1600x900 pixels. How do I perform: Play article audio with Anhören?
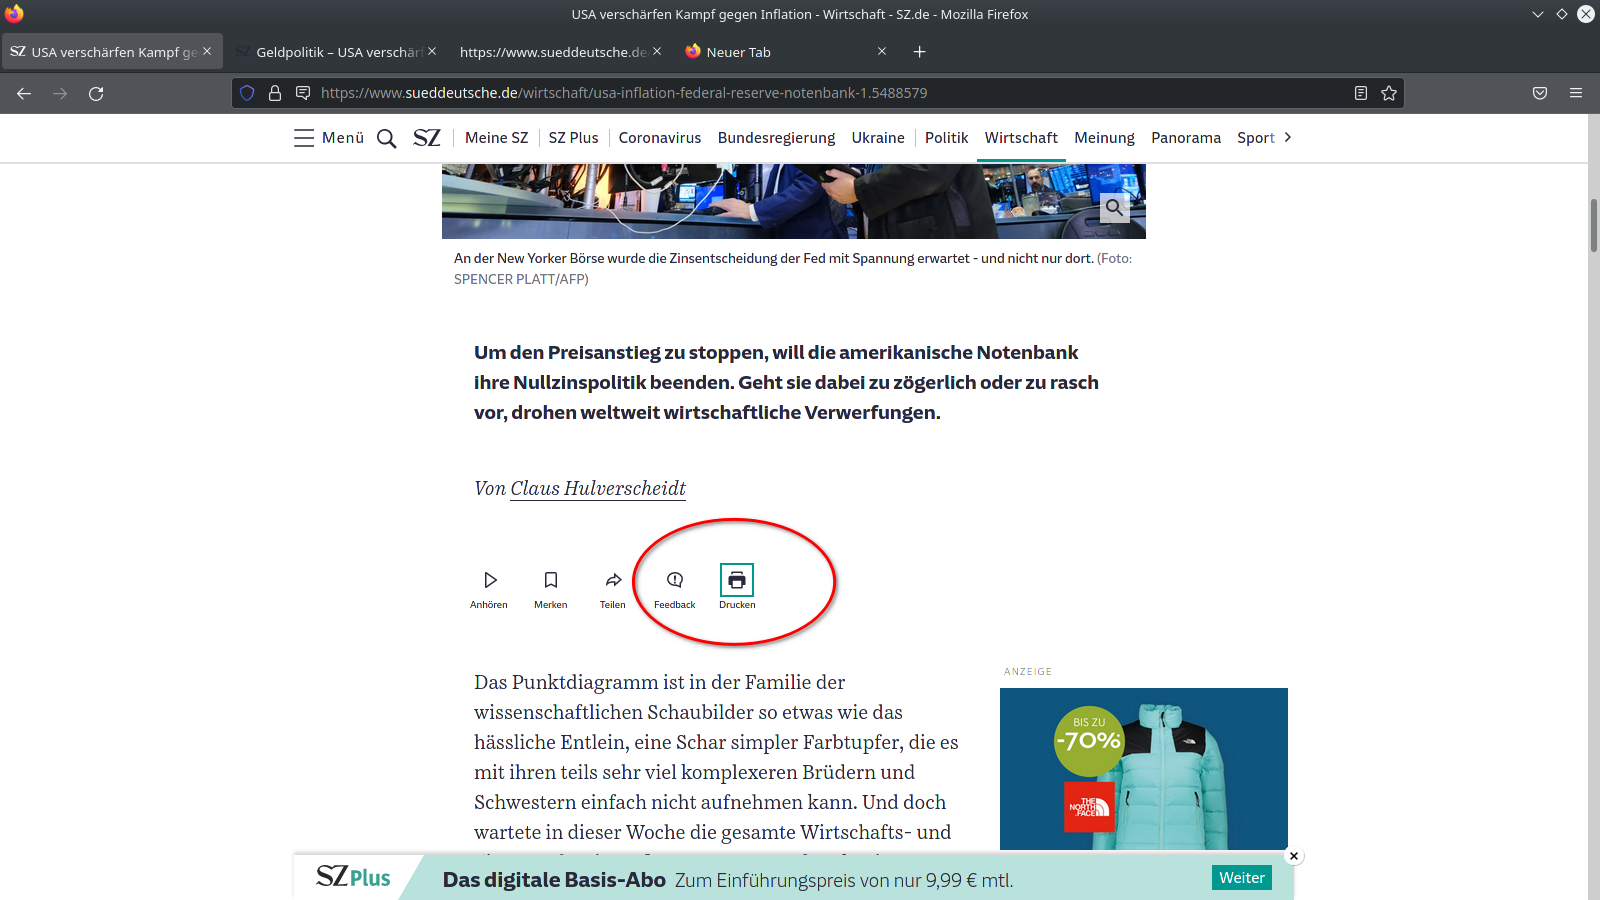[489, 581]
